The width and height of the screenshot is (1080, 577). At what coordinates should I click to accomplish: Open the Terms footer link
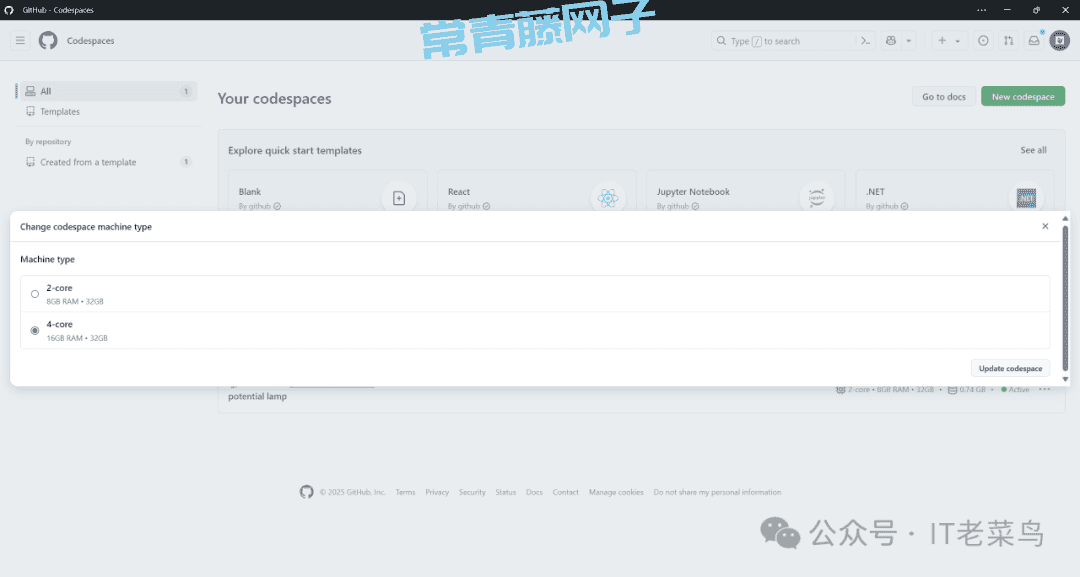click(x=405, y=492)
